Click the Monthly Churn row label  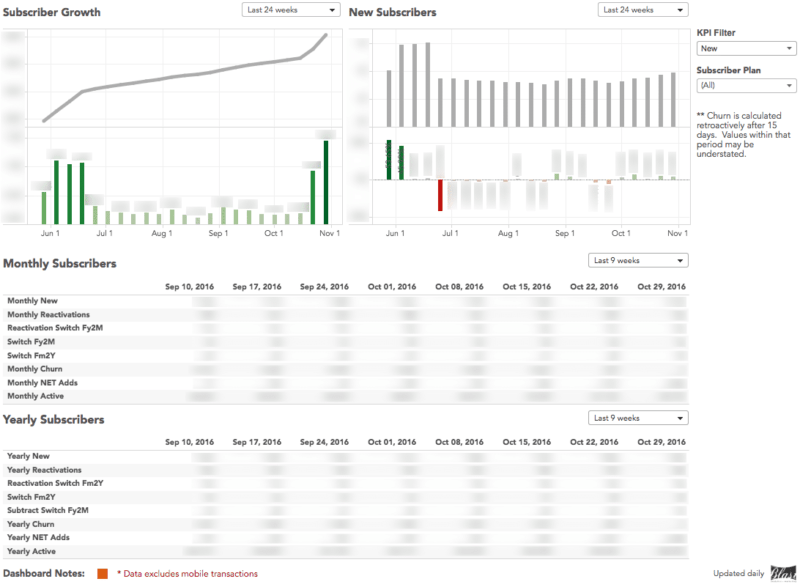(33, 369)
